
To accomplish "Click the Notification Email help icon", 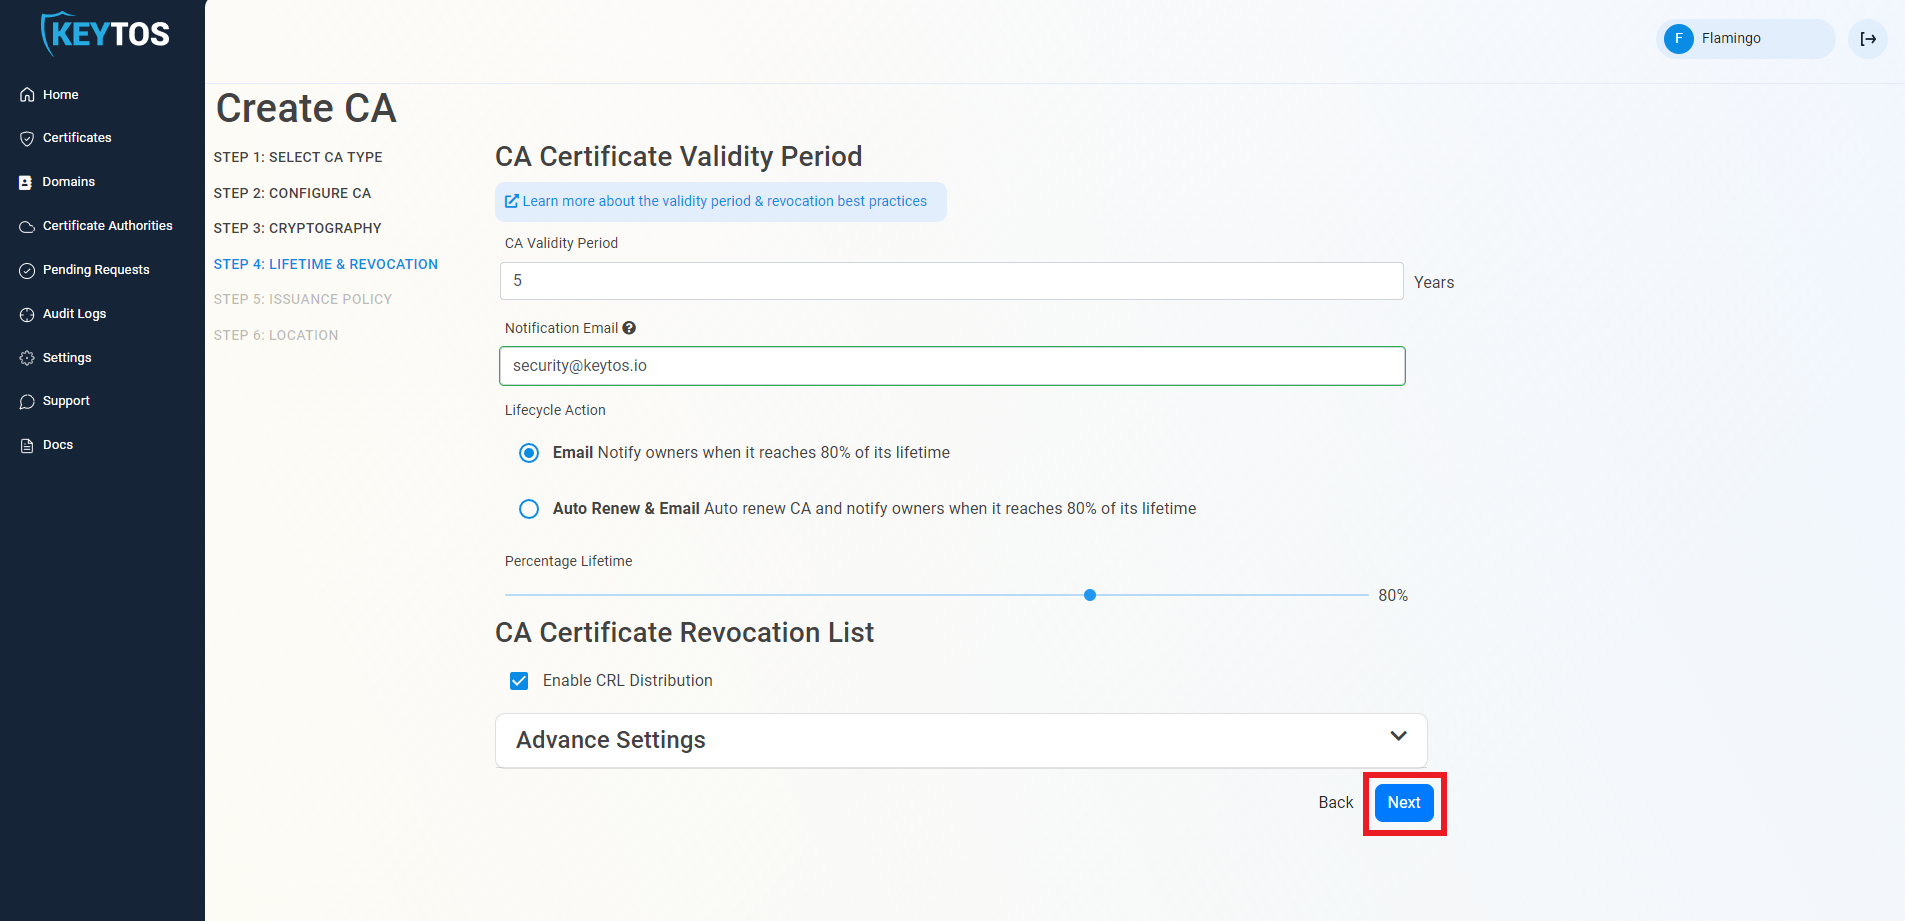I will pyautogui.click(x=629, y=328).
